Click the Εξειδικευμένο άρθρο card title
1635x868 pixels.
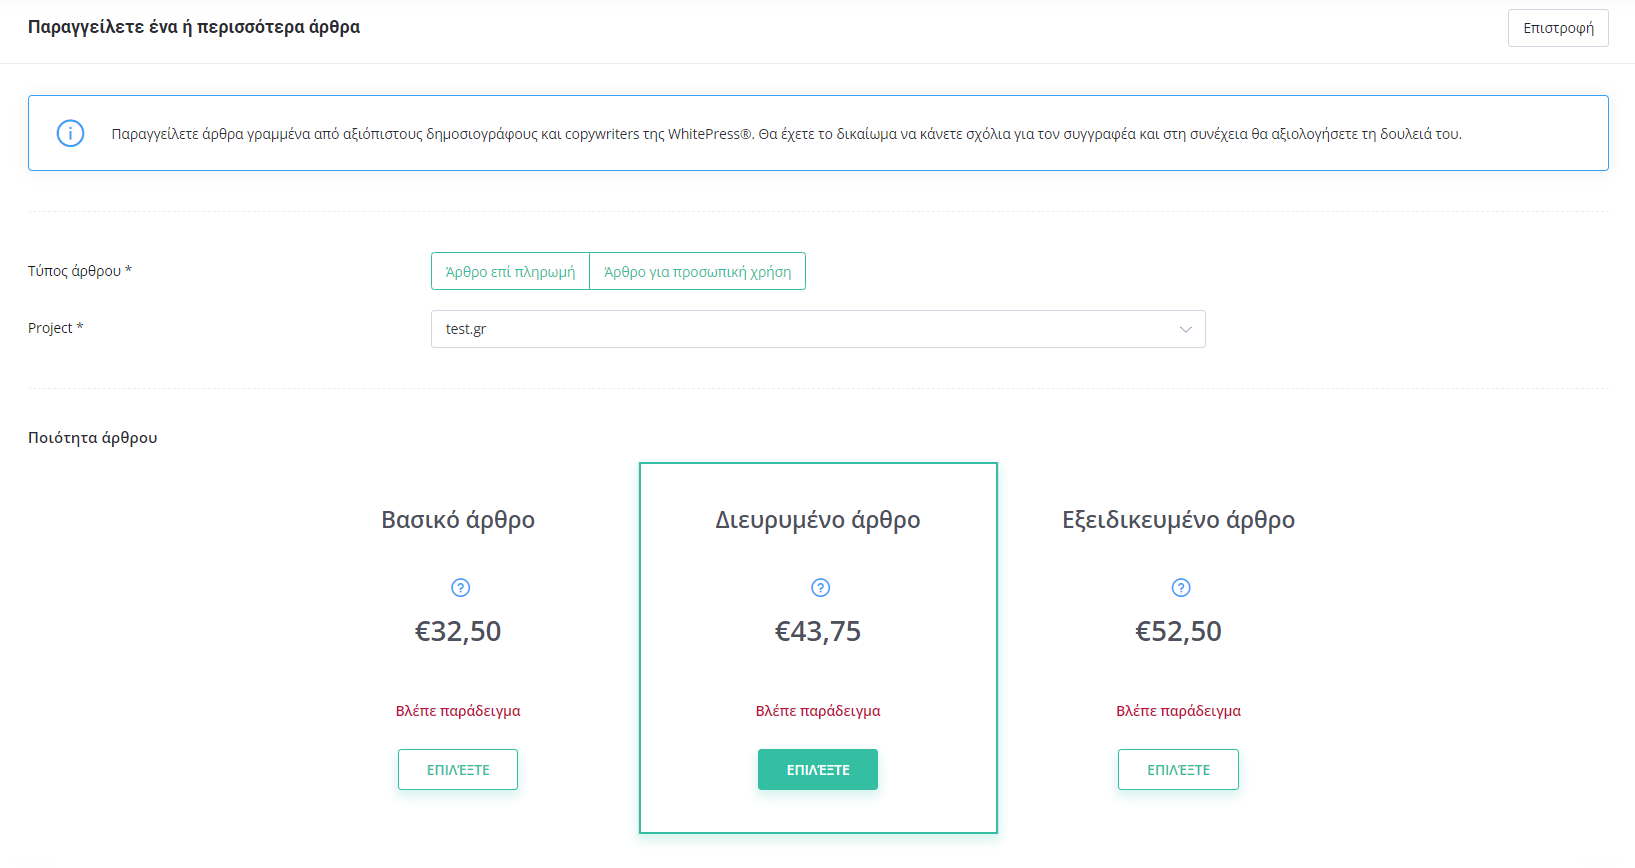(x=1178, y=520)
